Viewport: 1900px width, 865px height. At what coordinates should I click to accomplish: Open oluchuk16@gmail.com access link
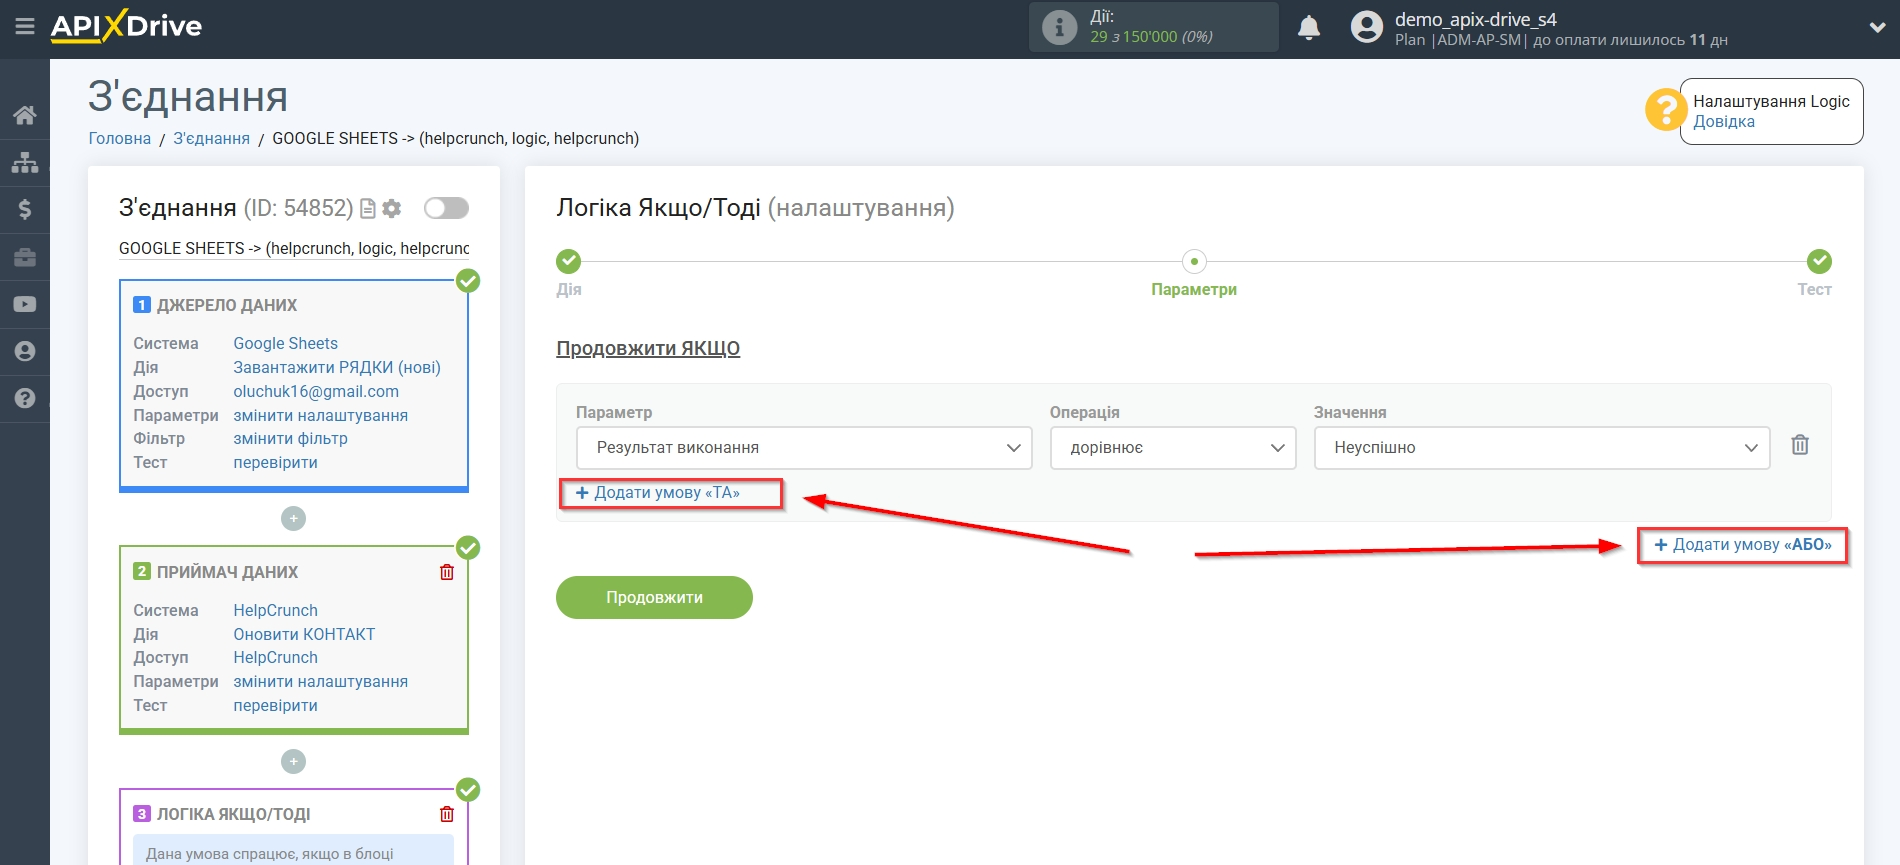[316, 391]
